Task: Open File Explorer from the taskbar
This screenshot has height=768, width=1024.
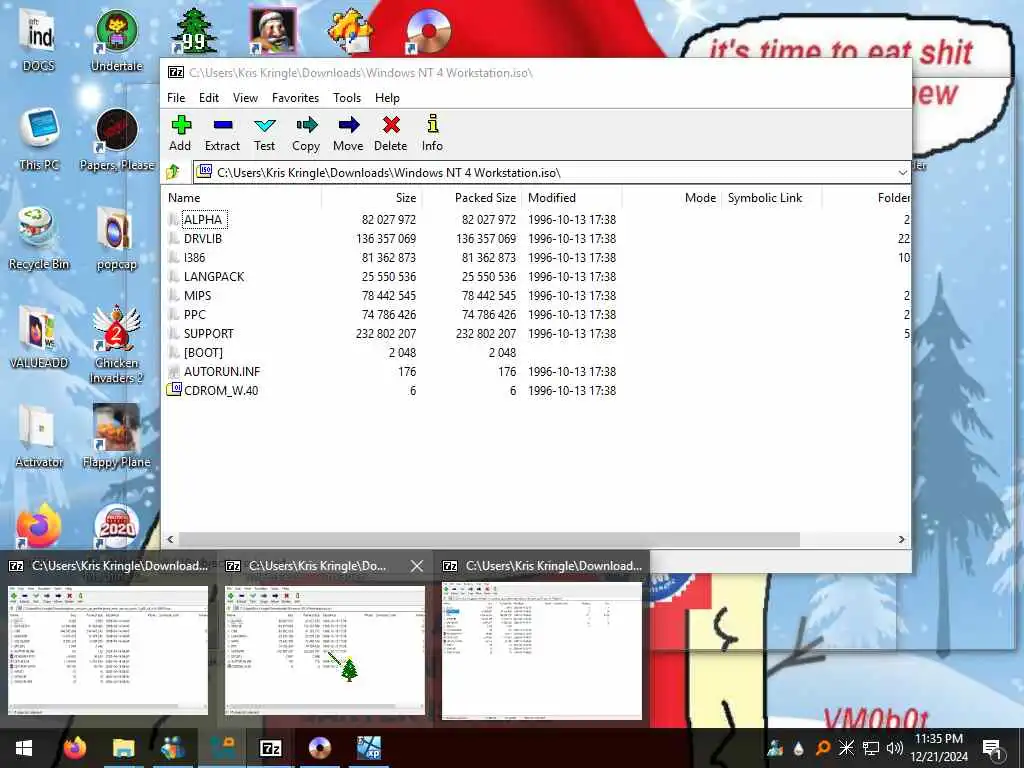Action: [x=123, y=748]
